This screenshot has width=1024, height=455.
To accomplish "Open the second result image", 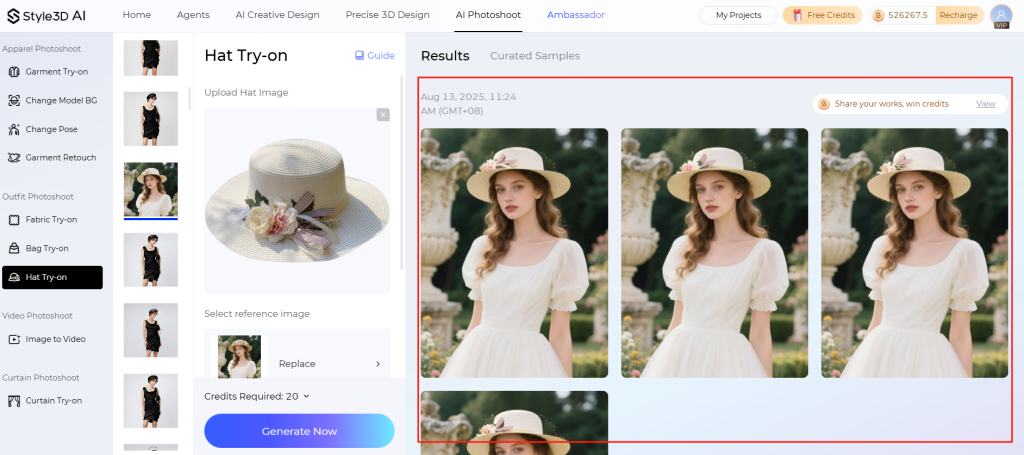I will click(x=714, y=253).
